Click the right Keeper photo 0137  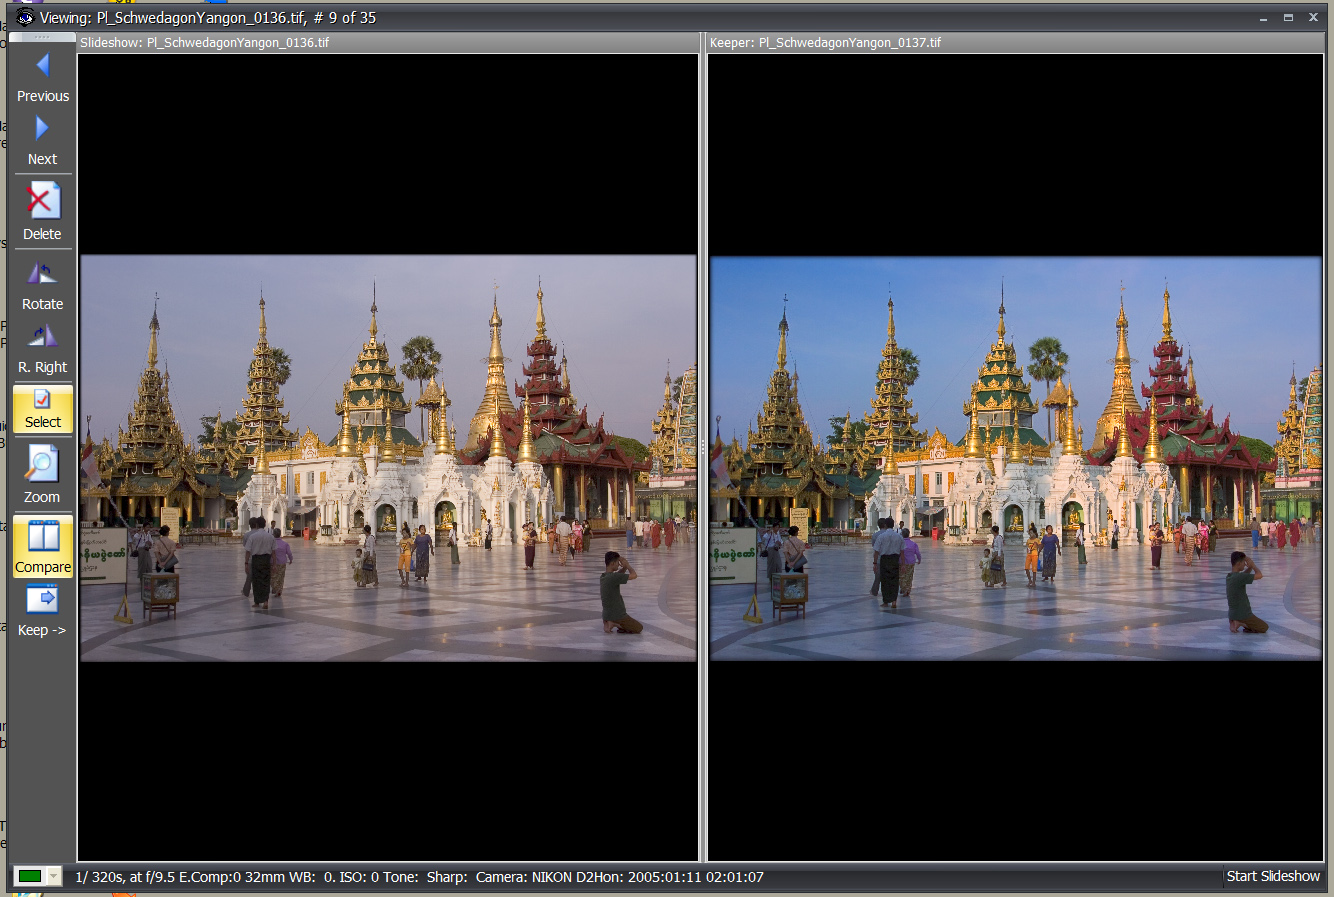(x=1015, y=458)
